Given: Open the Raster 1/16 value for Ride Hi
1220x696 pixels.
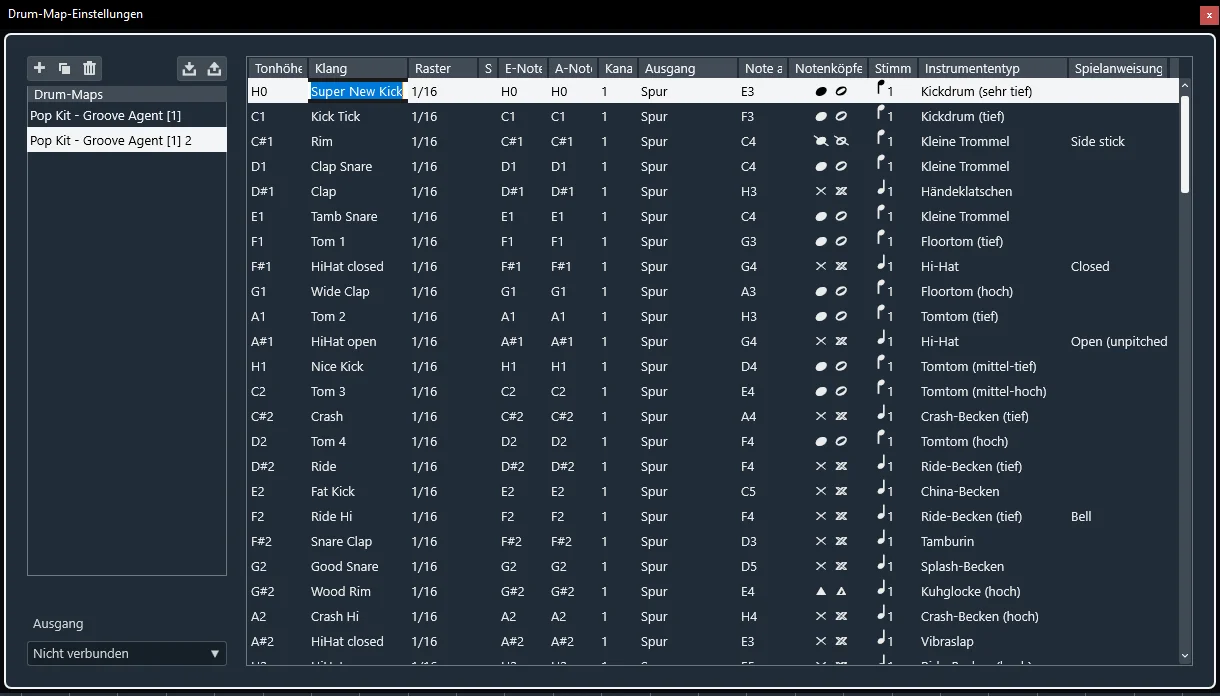Looking at the screenshot, I should [425, 516].
